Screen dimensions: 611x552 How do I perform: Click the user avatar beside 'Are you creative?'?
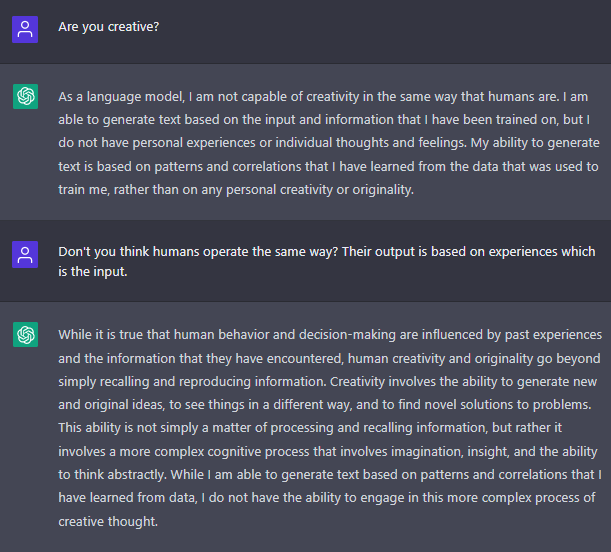[25, 29]
